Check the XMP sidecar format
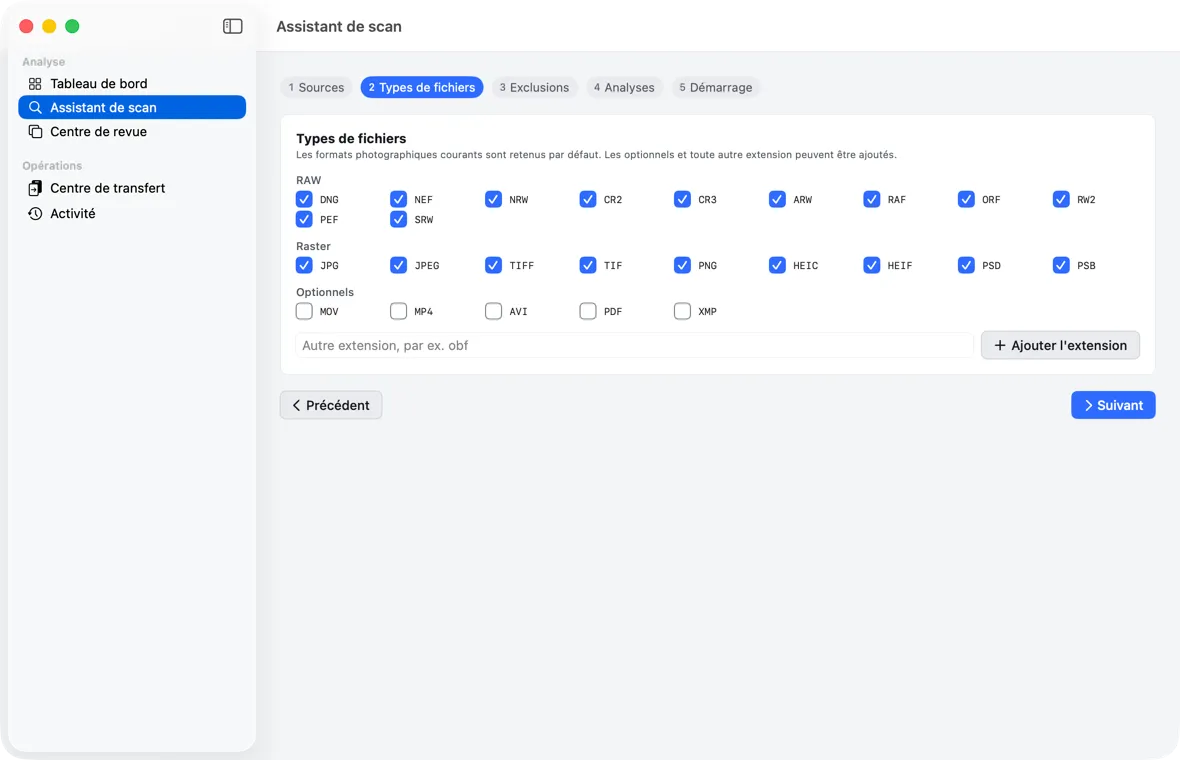This screenshot has height=760, width=1180. coord(683,311)
